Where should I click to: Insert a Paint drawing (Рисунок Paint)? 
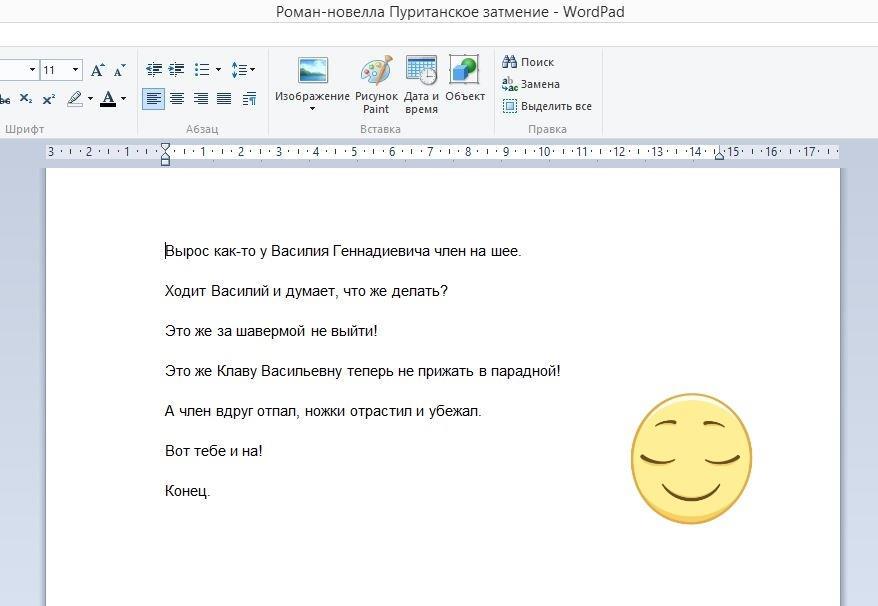click(376, 84)
